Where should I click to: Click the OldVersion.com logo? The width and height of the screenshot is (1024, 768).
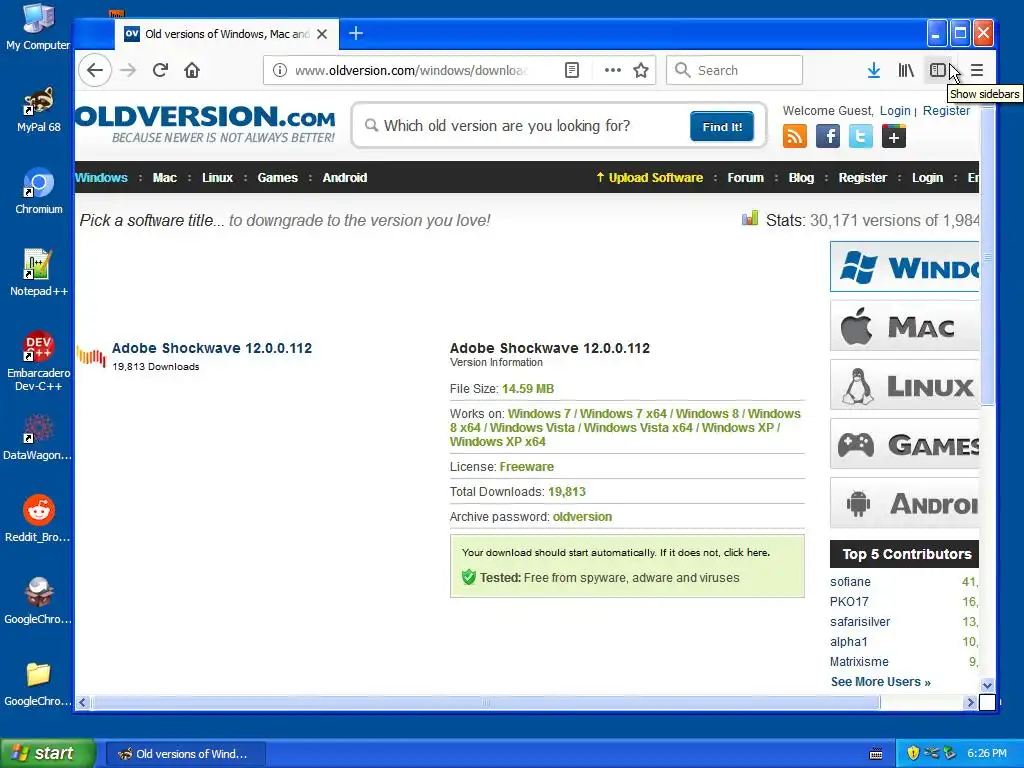click(x=205, y=124)
